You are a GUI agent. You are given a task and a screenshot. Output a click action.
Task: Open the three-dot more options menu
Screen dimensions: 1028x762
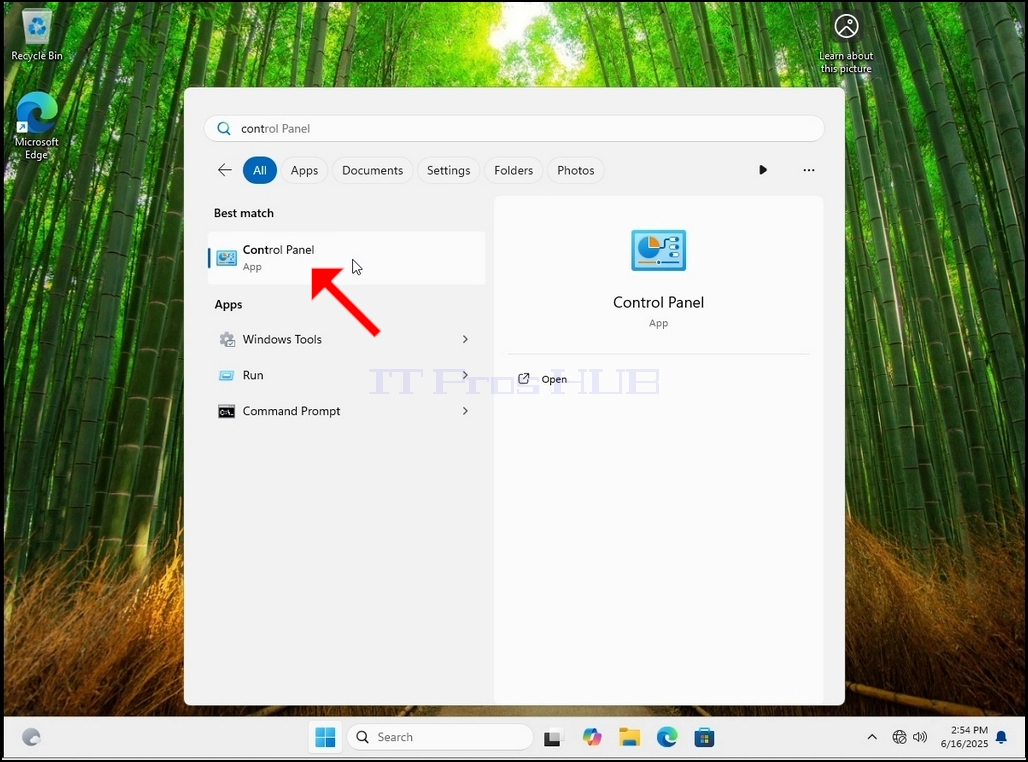pos(808,170)
